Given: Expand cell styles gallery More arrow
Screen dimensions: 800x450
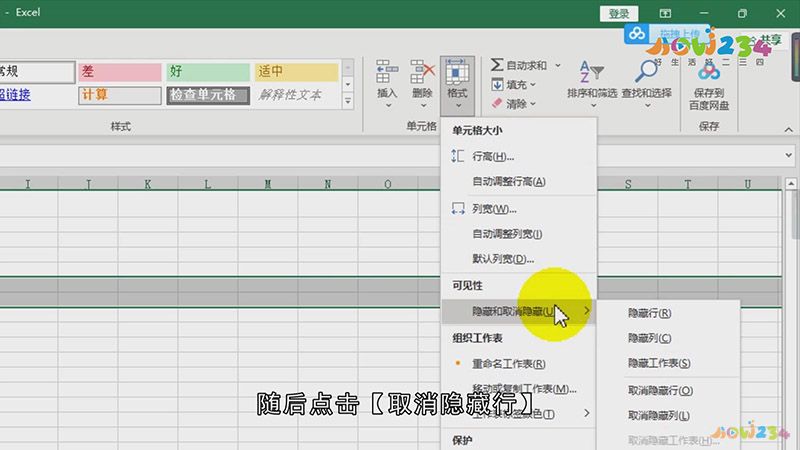Looking at the screenshot, I should (347, 102).
